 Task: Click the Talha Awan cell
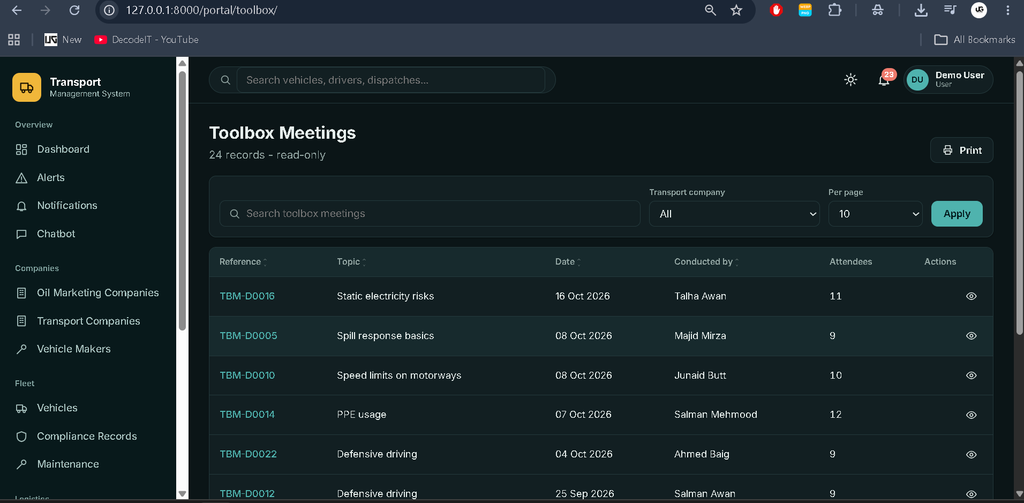tap(700, 296)
